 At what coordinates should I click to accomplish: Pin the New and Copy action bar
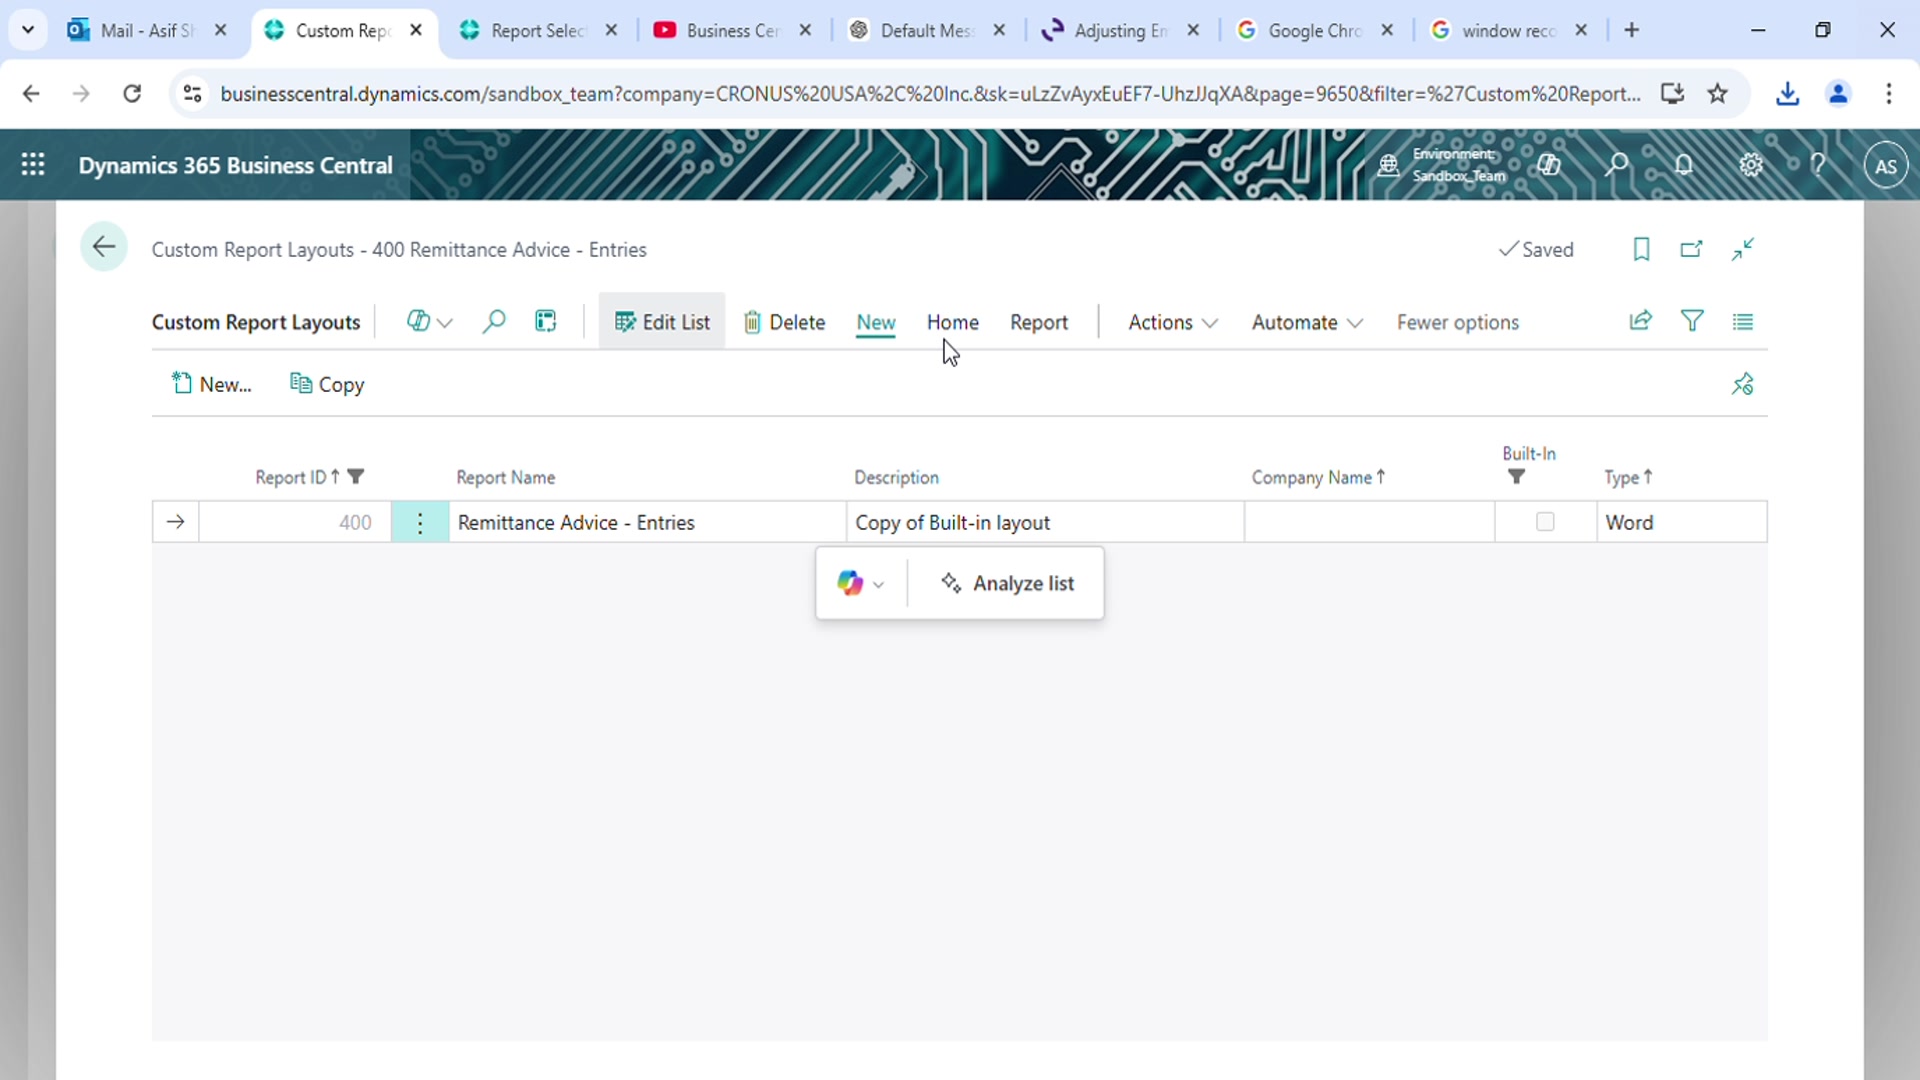pos(1742,383)
